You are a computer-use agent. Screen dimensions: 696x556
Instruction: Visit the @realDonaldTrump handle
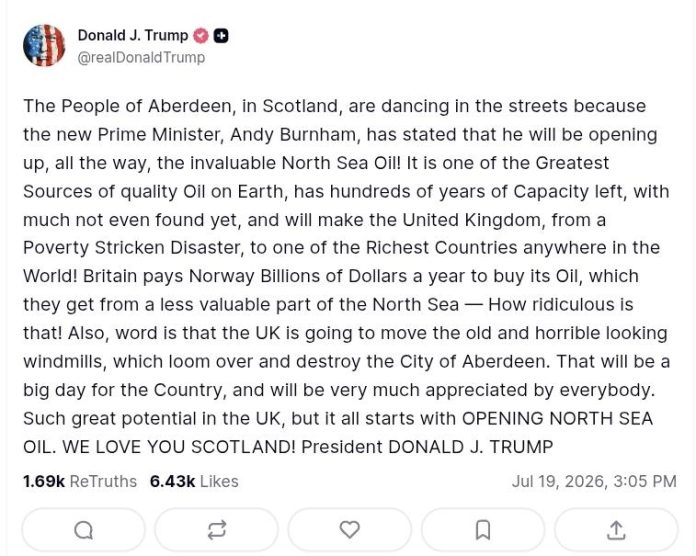[x=141, y=58]
